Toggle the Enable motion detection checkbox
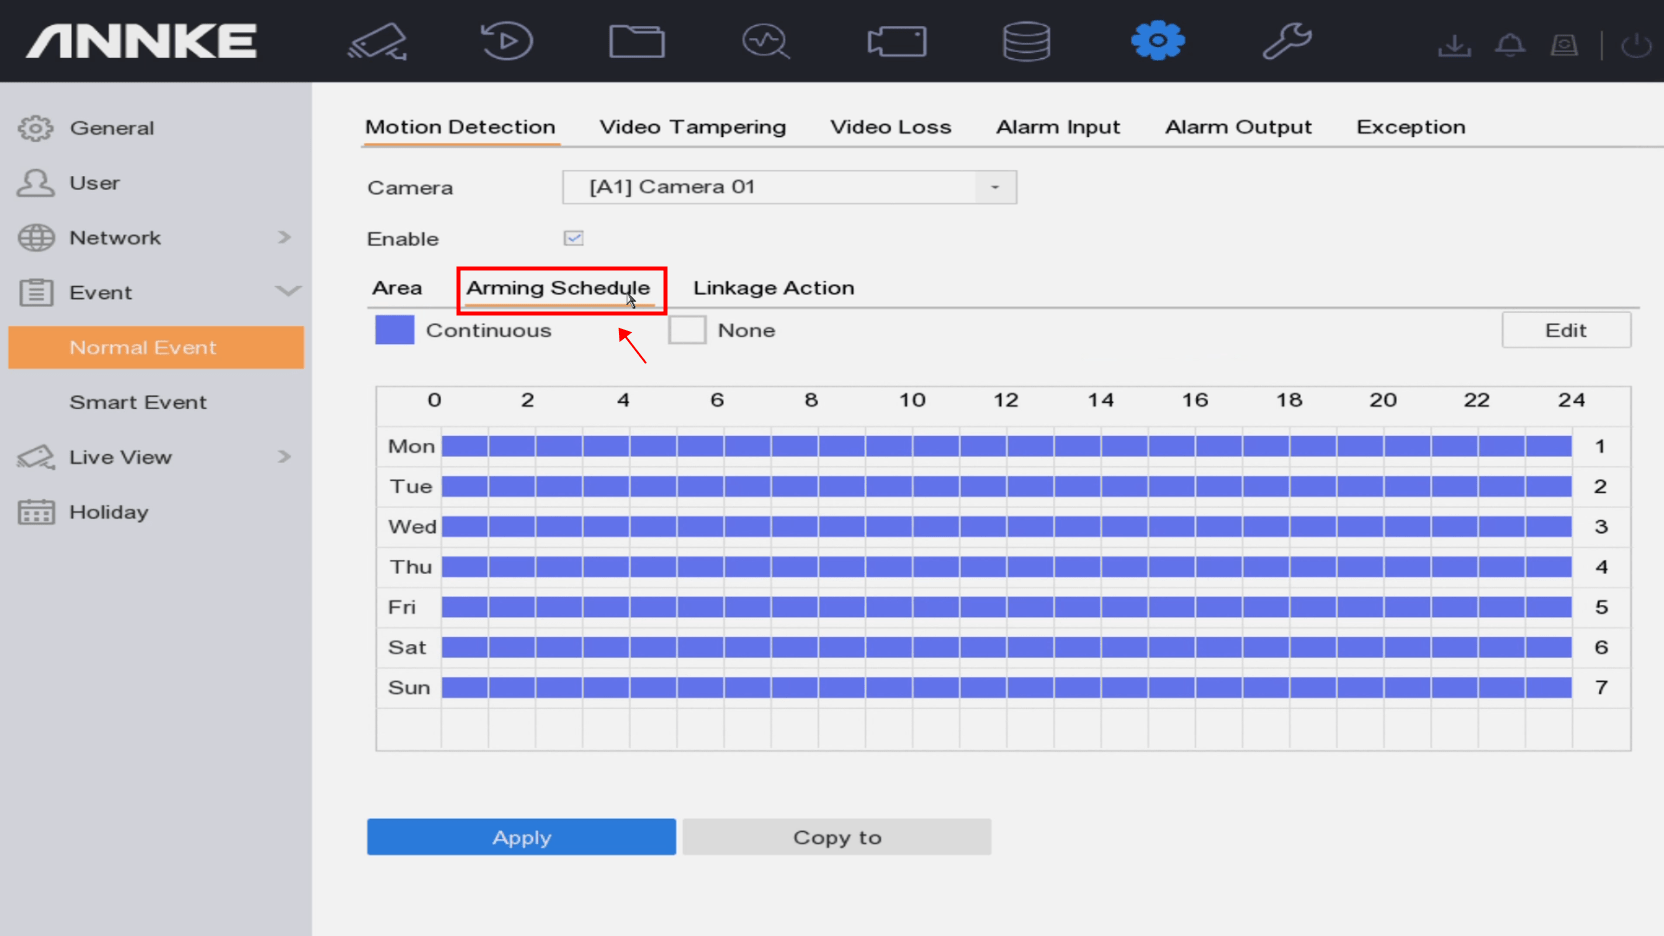This screenshot has width=1664, height=936. click(x=573, y=238)
